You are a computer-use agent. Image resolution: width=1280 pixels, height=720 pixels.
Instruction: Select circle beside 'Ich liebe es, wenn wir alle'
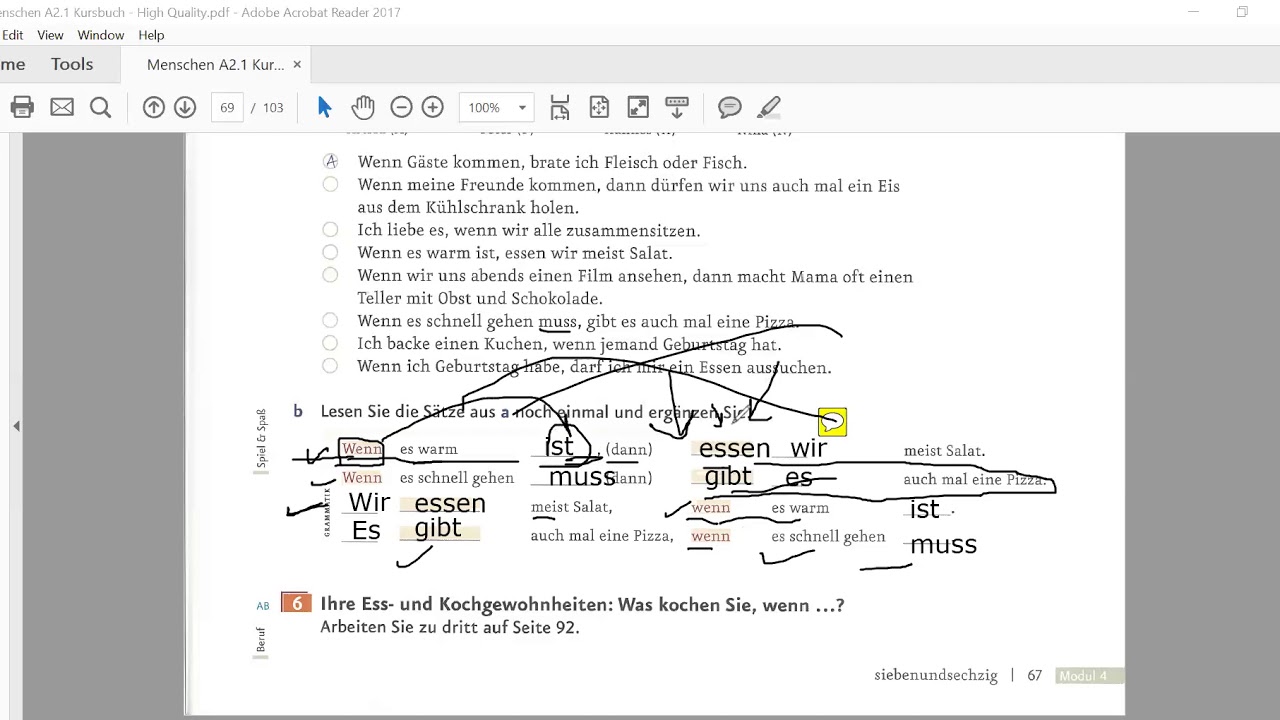330,229
